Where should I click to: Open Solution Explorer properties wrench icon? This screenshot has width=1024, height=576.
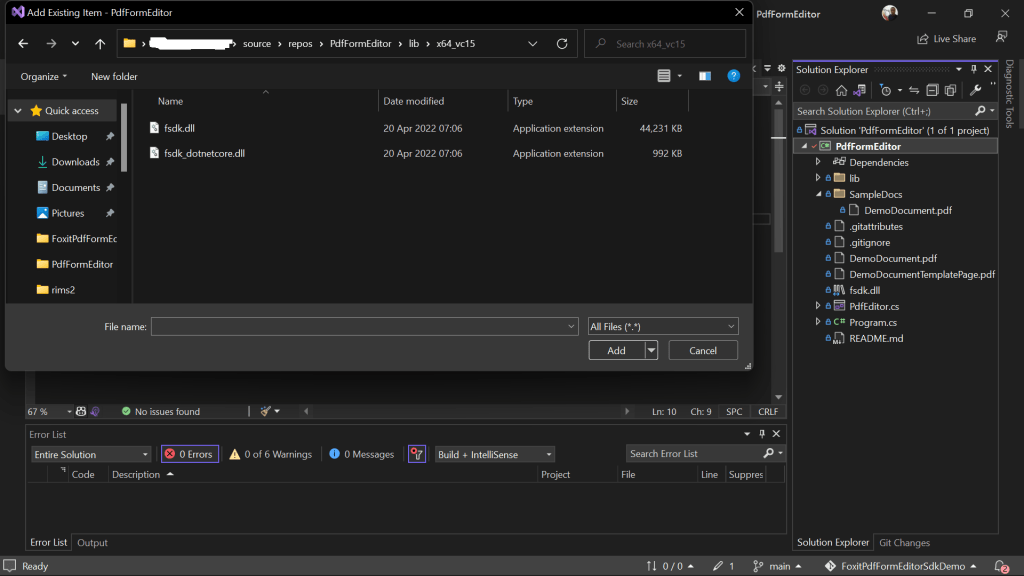coord(975,90)
